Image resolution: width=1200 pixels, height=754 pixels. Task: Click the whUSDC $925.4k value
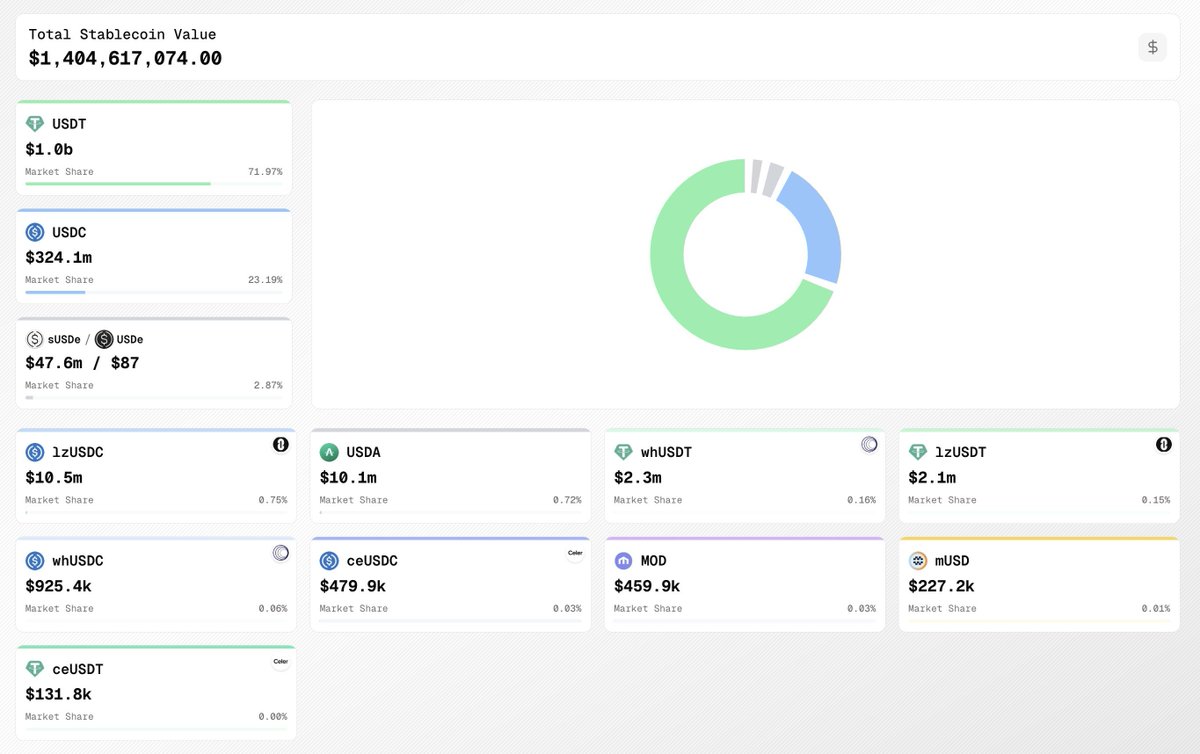click(59, 586)
